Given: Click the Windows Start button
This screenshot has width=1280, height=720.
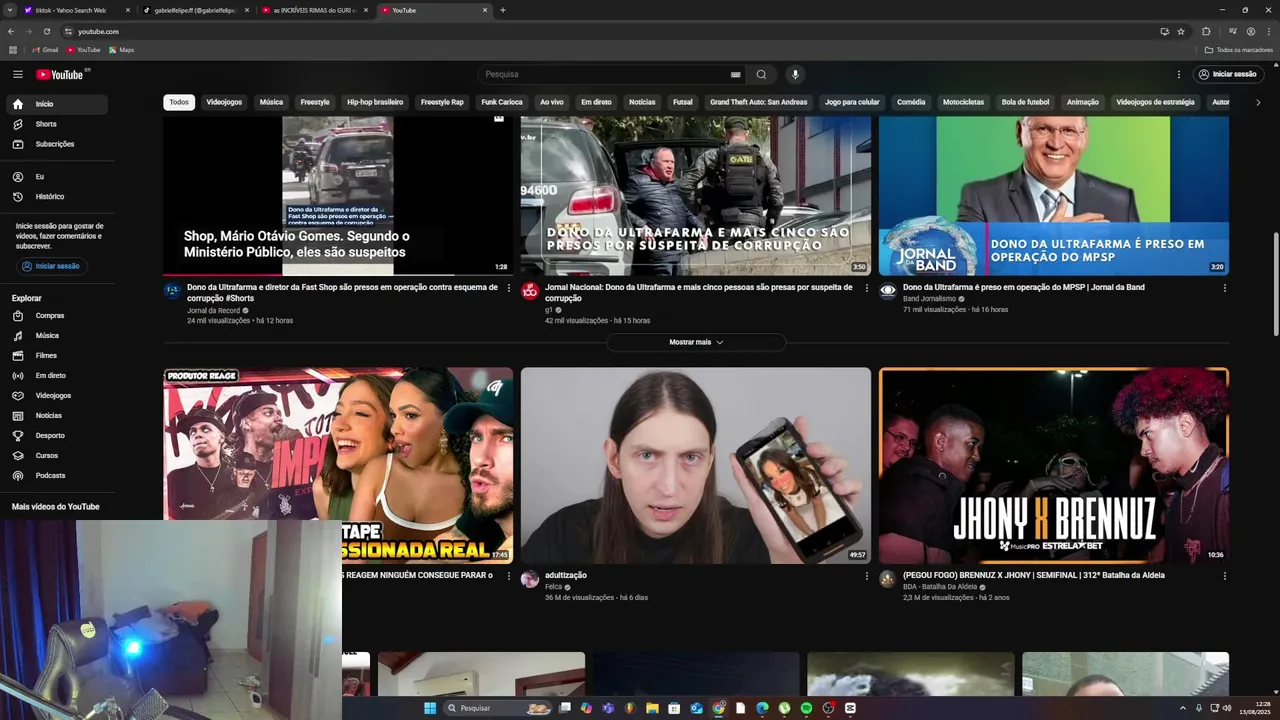Looking at the screenshot, I should (x=430, y=708).
